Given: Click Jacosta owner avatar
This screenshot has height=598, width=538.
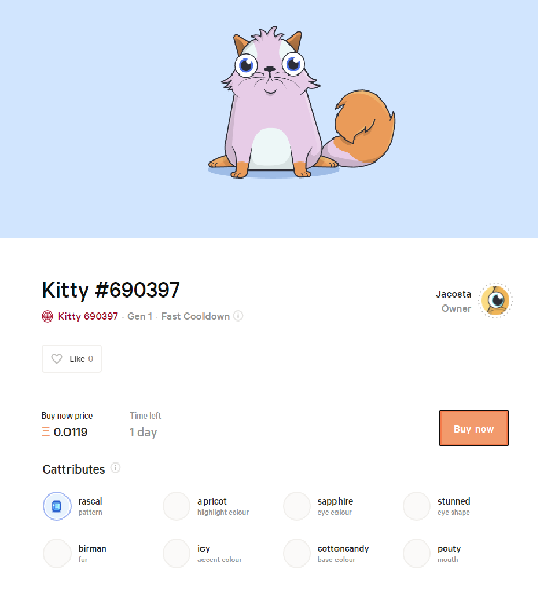Looking at the screenshot, I should click(495, 301).
